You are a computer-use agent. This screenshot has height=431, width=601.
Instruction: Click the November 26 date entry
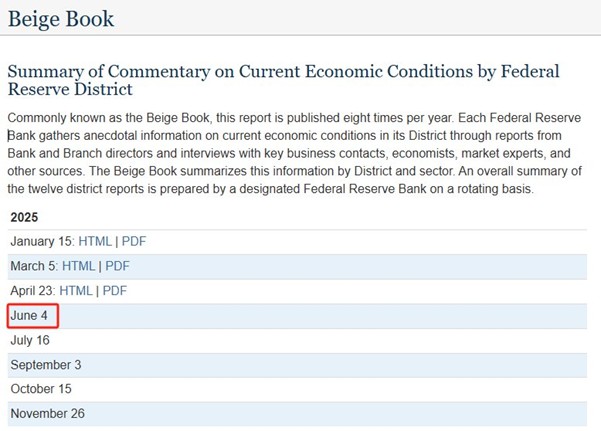tap(47, 413)
